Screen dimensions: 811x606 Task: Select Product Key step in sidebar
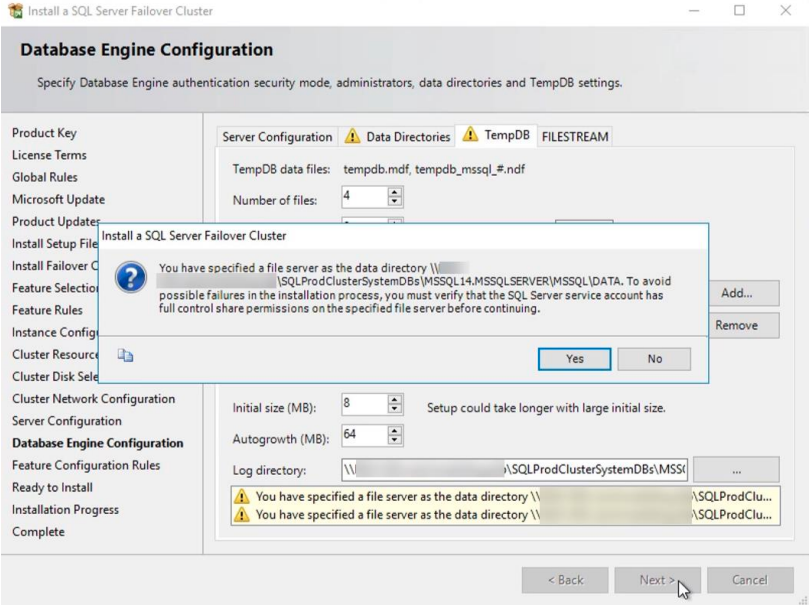click(x=44, y=133)
